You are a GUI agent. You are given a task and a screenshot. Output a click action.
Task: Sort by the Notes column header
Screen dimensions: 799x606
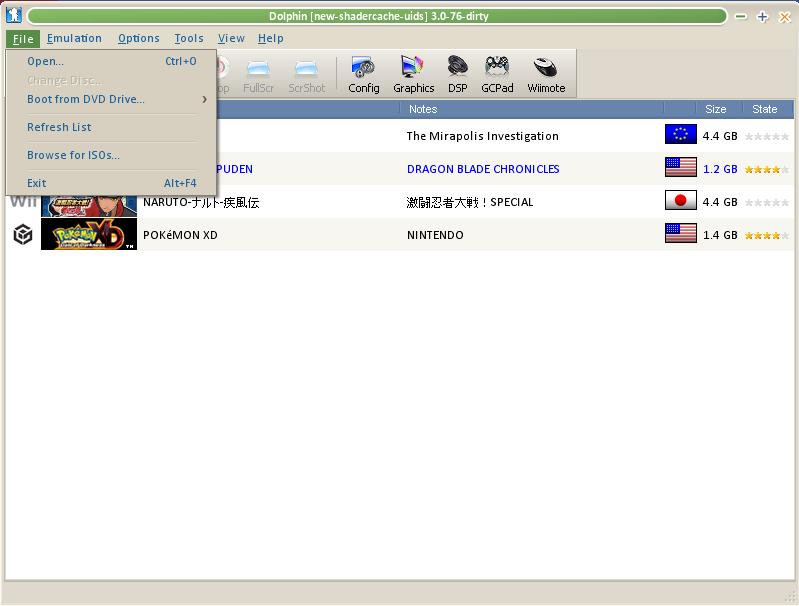(531, 109)
